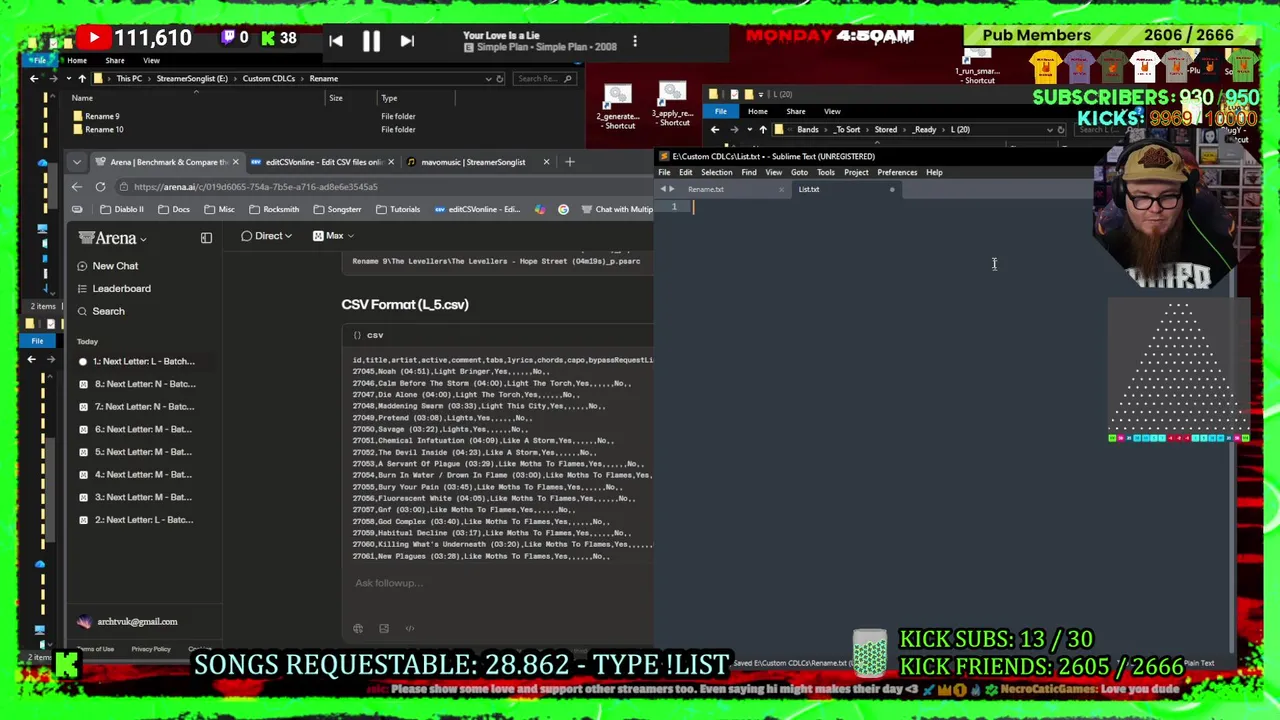The image size is (1280, 720).
Task: Reload the Arena page
Action: click(100, 187)
